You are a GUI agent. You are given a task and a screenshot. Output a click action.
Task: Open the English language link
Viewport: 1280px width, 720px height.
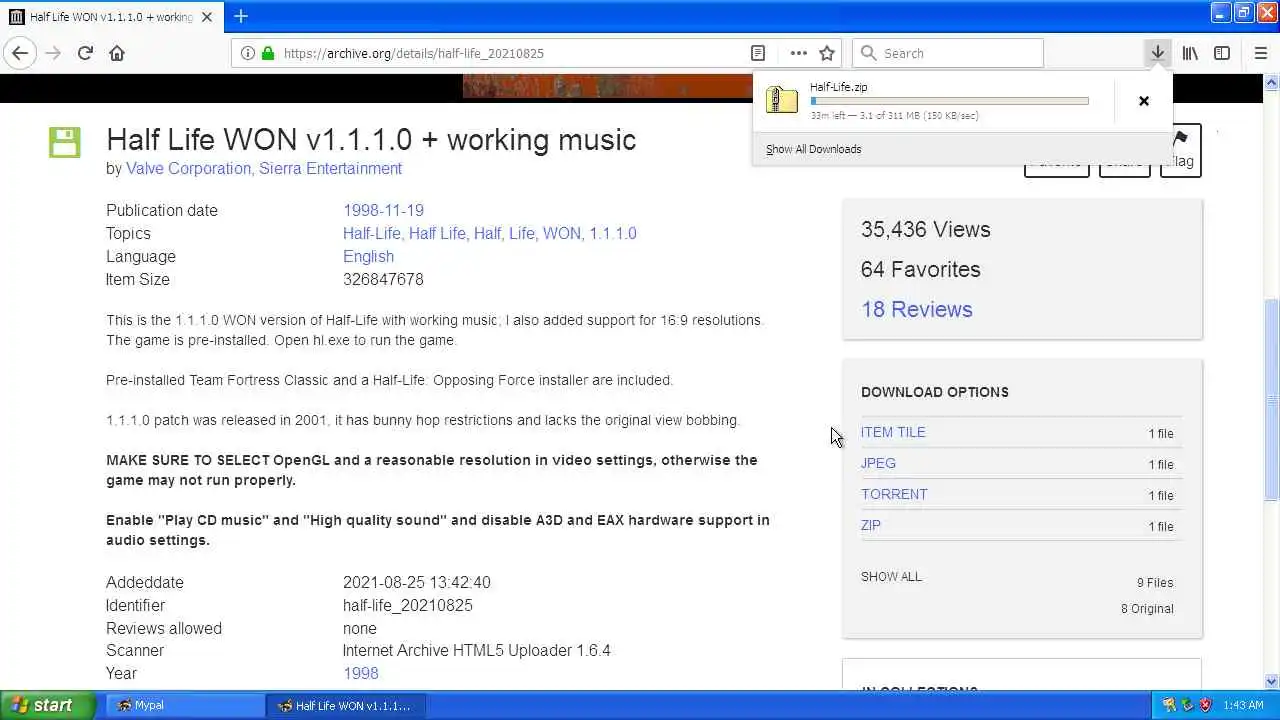point(368,256)
